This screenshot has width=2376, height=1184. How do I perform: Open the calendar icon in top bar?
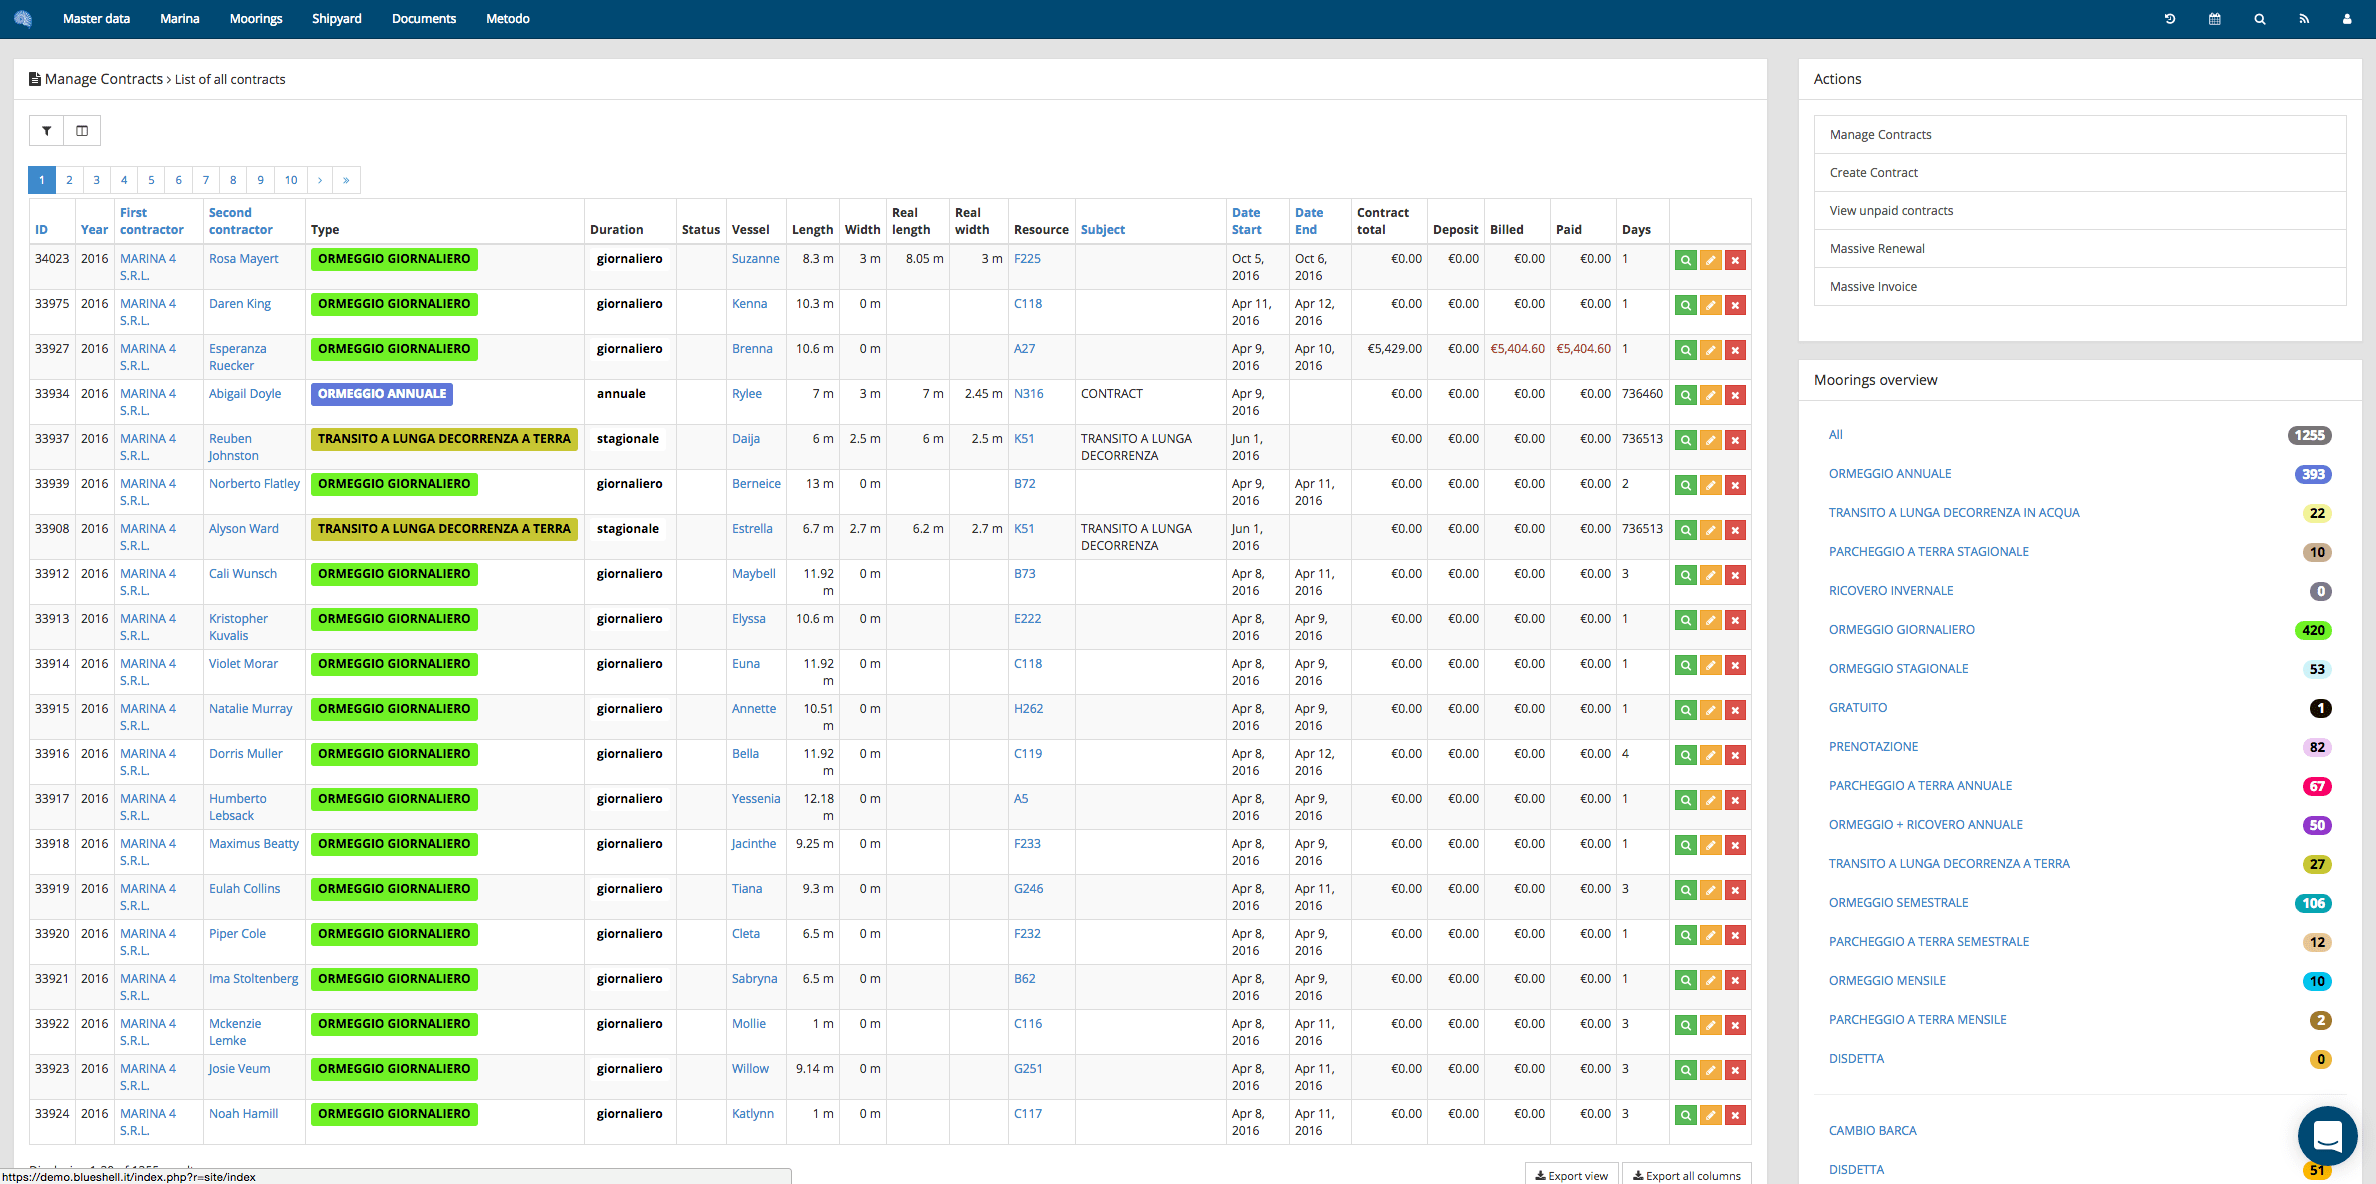tap(2215, 19)
